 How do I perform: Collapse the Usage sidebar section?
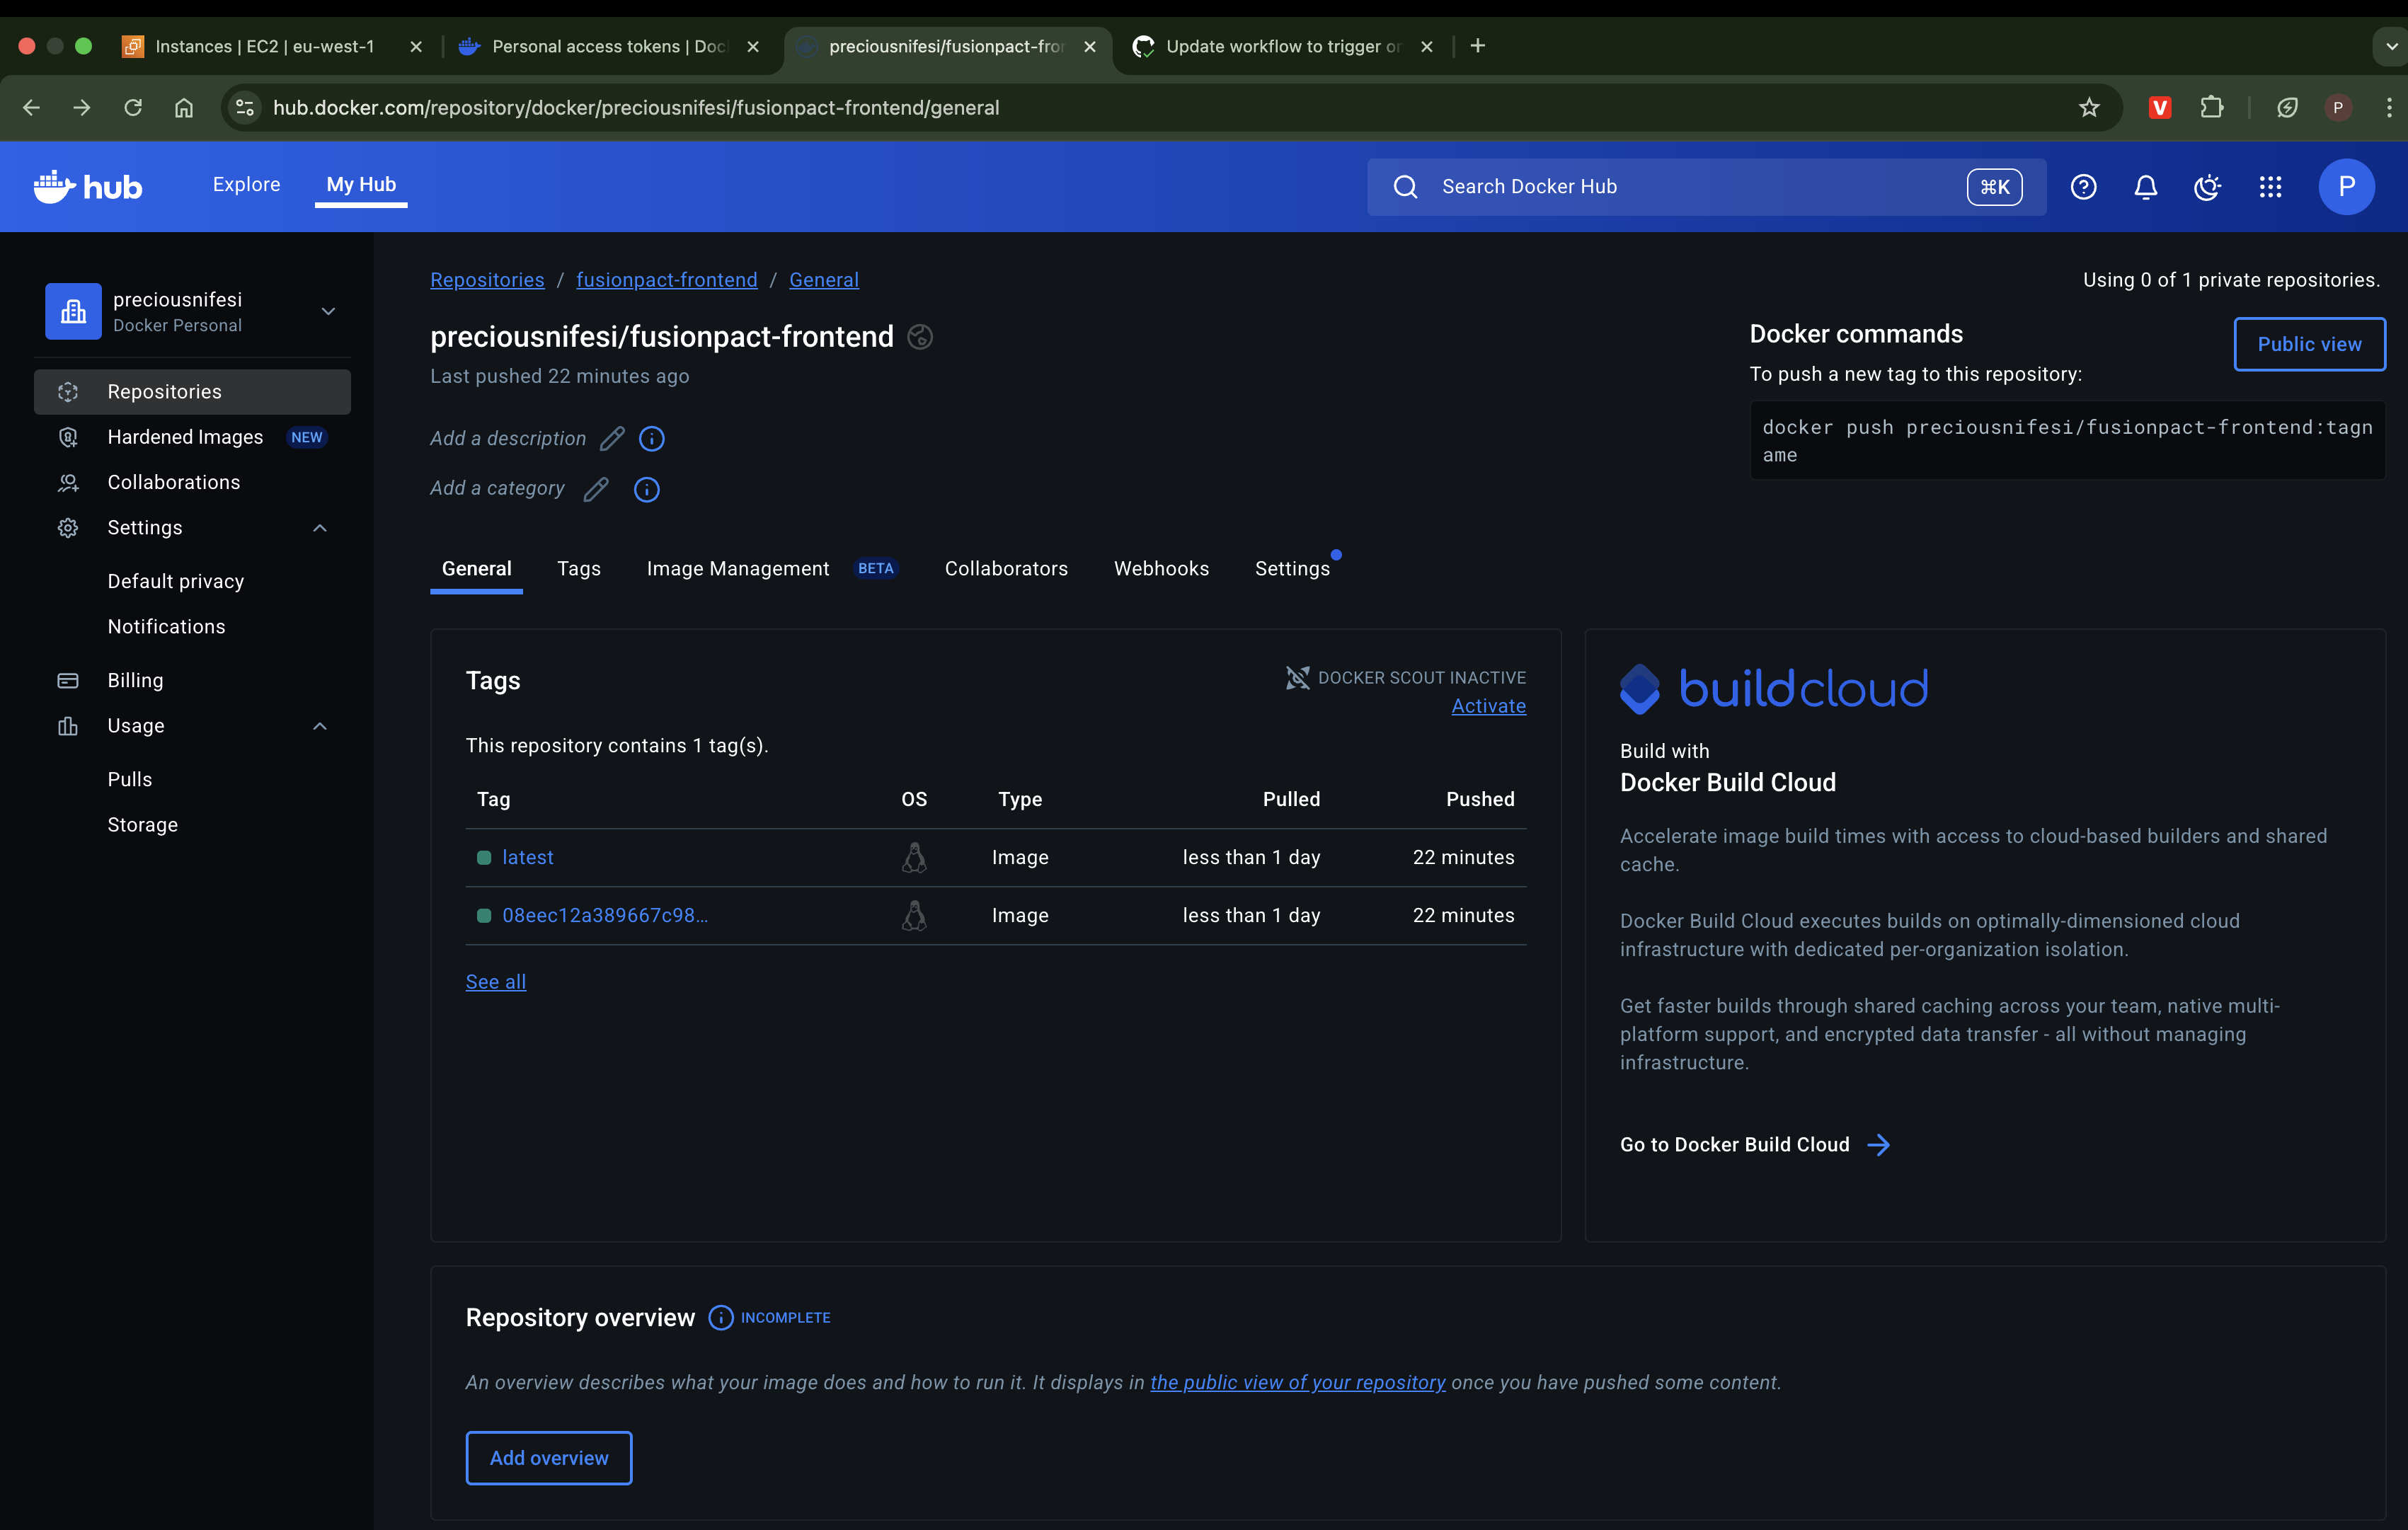click(320, 726)
